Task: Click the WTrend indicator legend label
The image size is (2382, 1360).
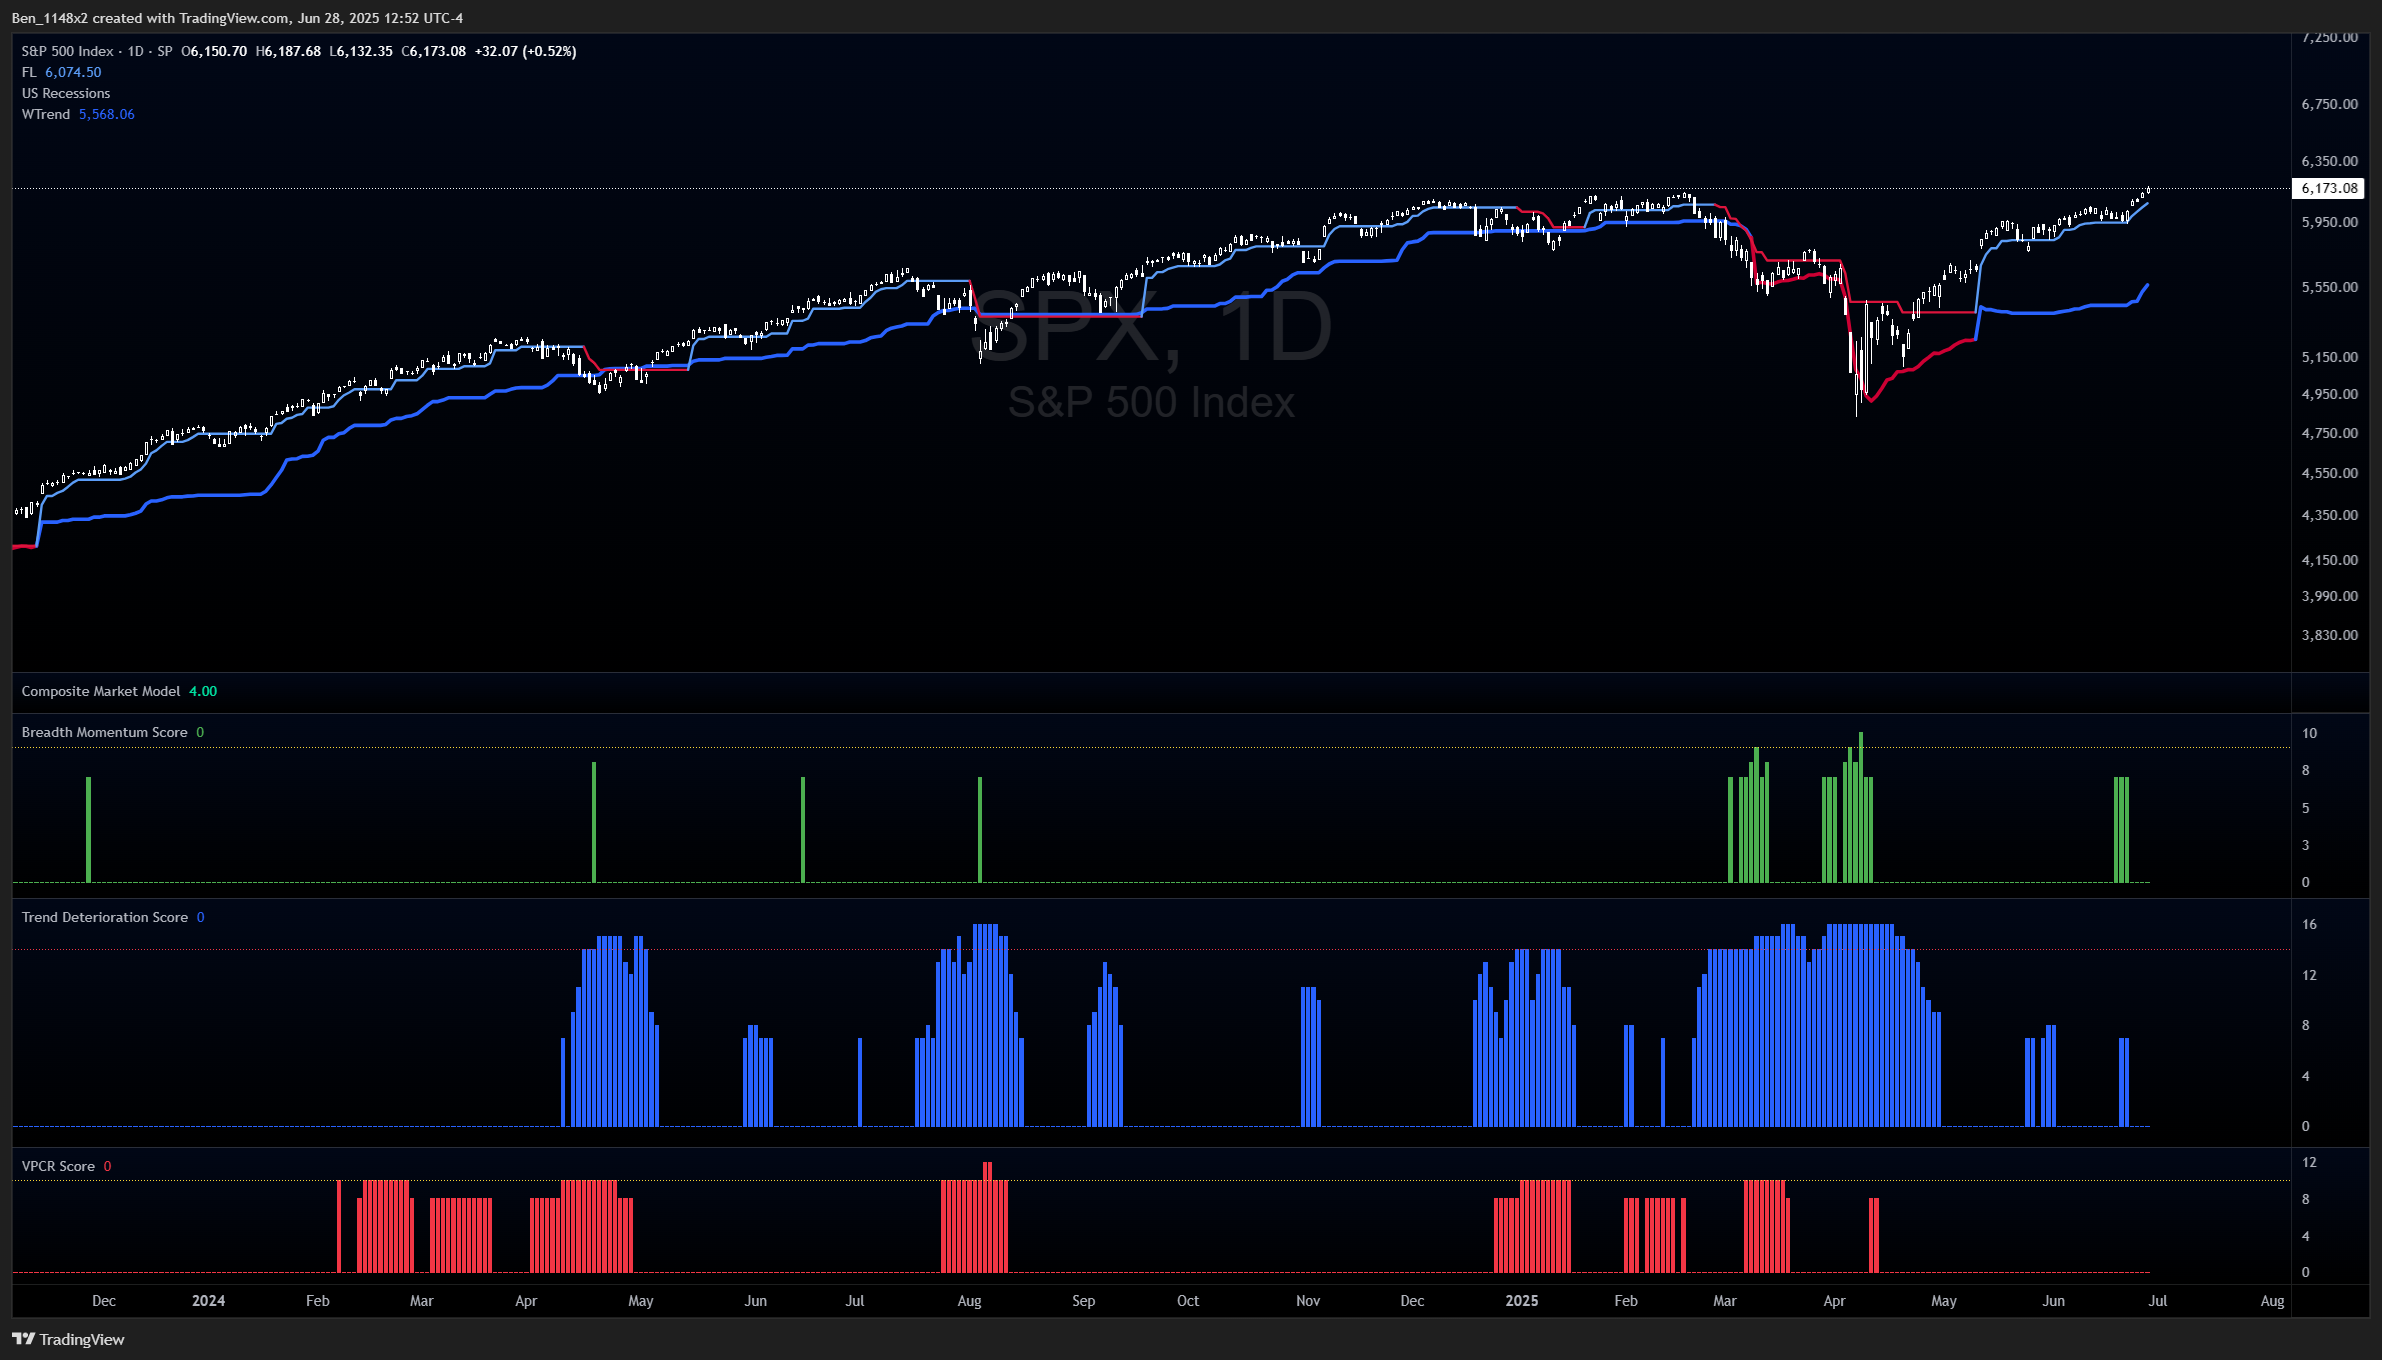Action: [46, 114]
